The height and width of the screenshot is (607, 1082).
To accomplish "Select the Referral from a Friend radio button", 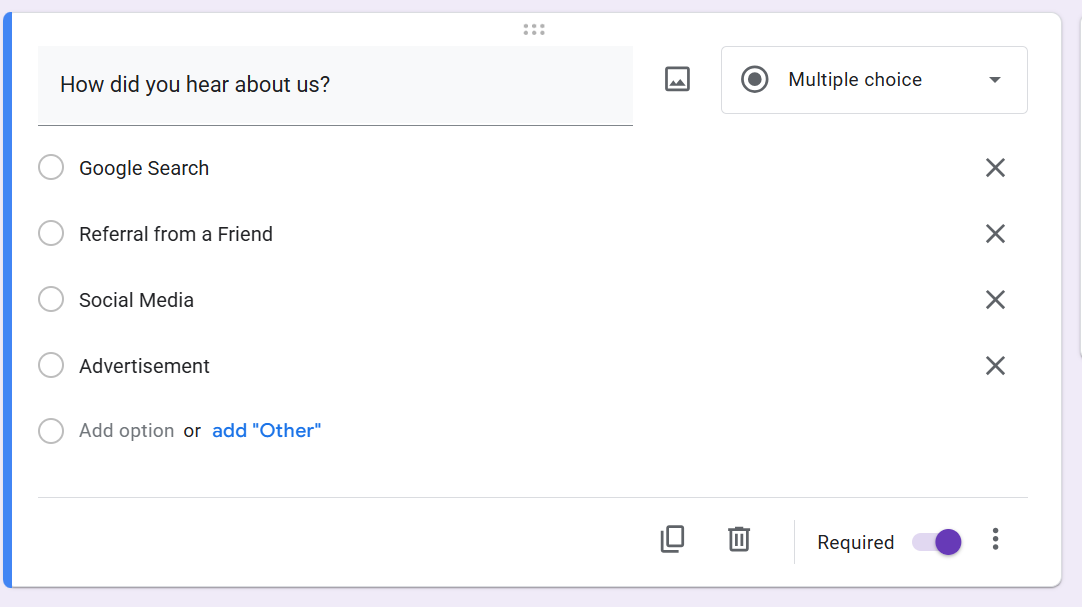I will point(51,233).
